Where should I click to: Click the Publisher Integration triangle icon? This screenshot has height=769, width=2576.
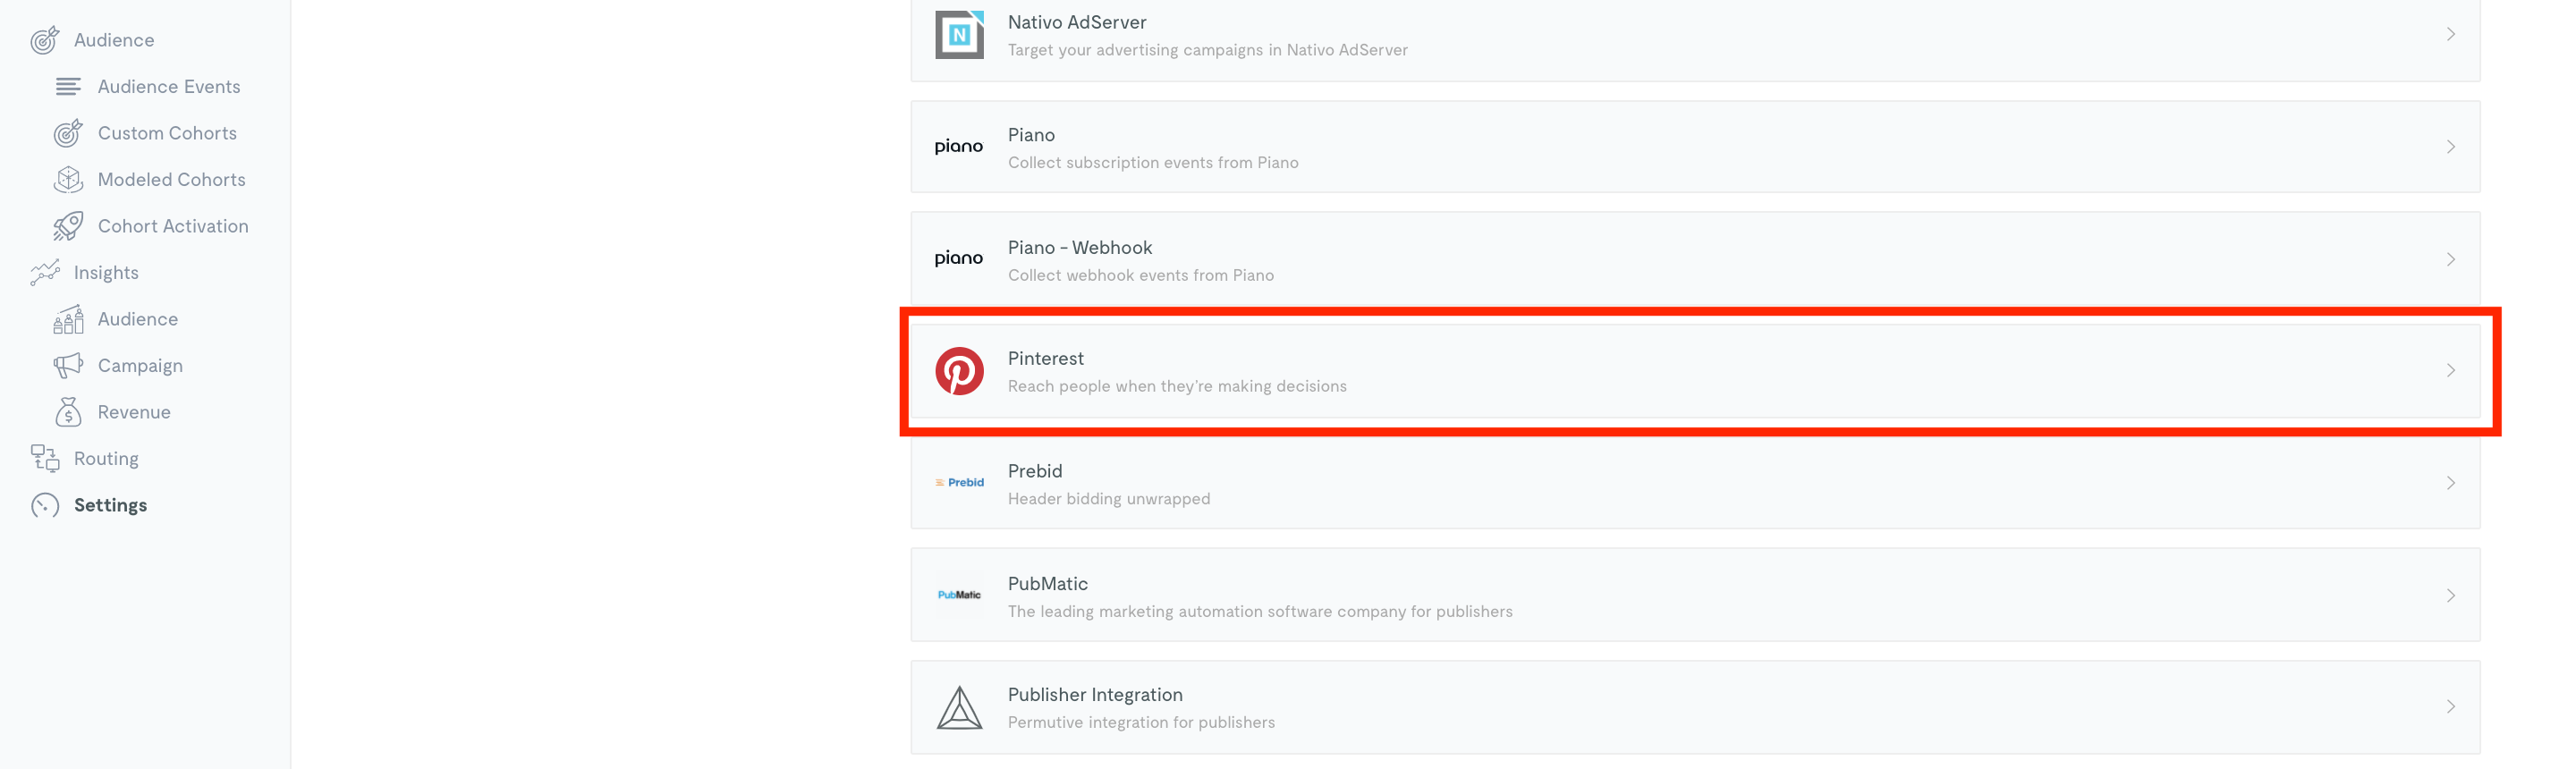click(958, 707)
